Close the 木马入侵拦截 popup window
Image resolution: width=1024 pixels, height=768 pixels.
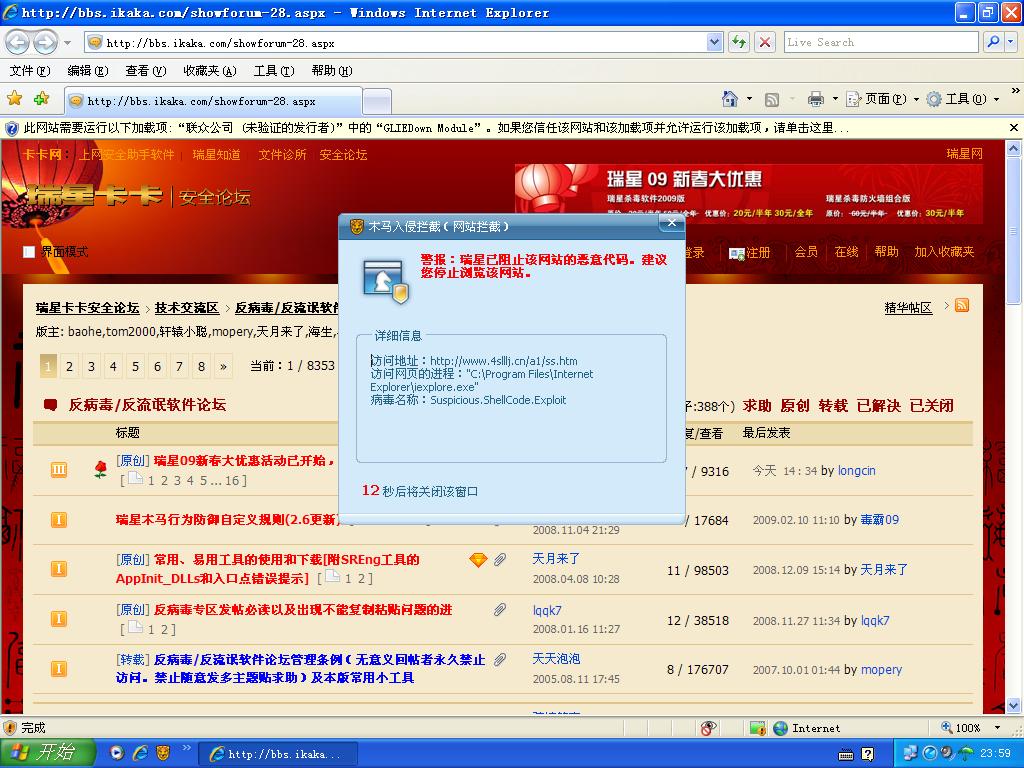671,223
